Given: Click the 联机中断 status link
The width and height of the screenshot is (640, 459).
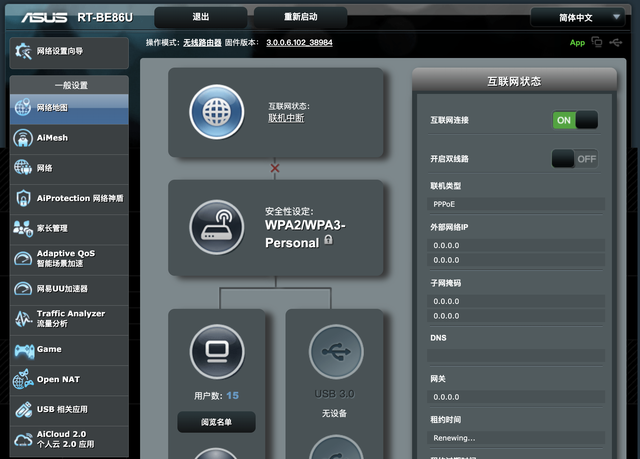Looking at the screenshot, I should pos(286,118).
